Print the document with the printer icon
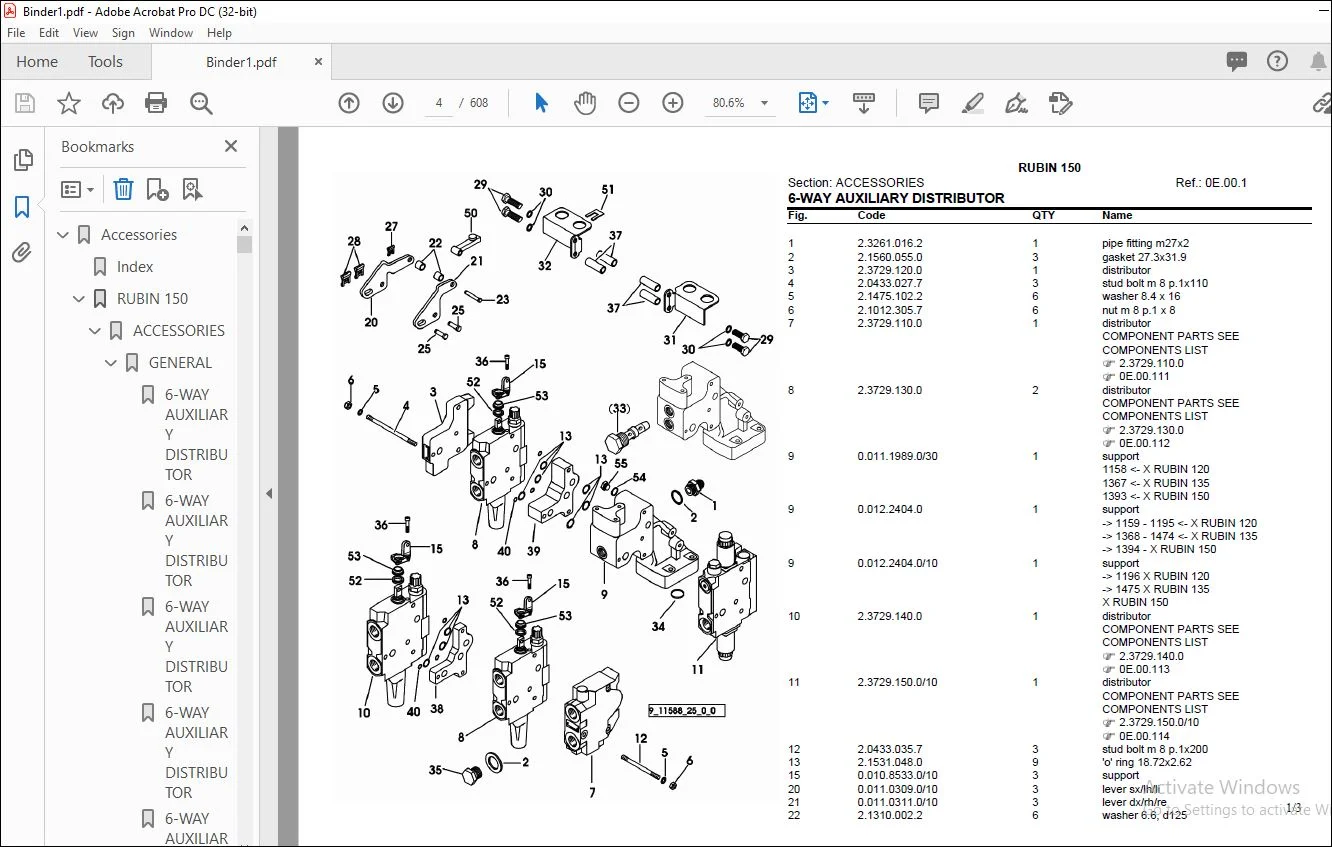 coord(156,103)
